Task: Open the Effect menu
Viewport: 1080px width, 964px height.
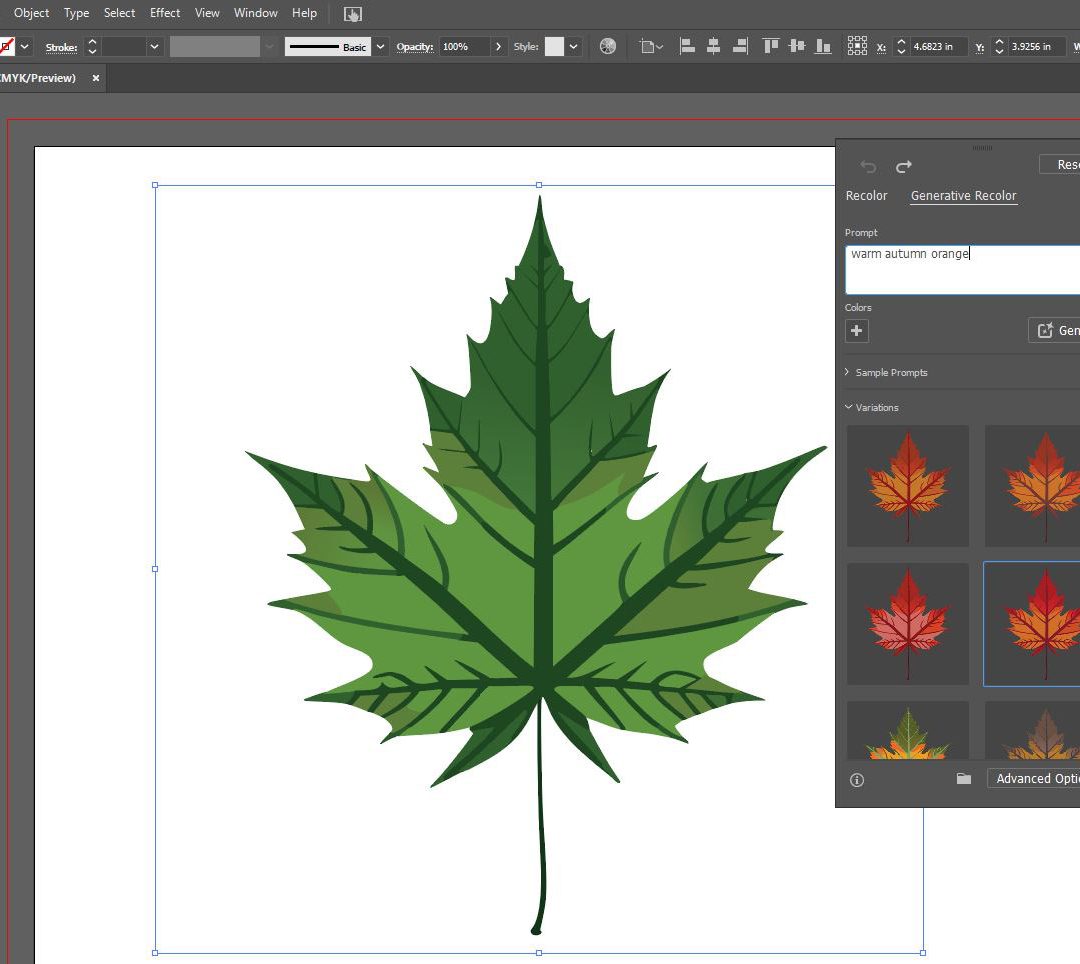Action: pyautogui.click(x=165, y=13)
